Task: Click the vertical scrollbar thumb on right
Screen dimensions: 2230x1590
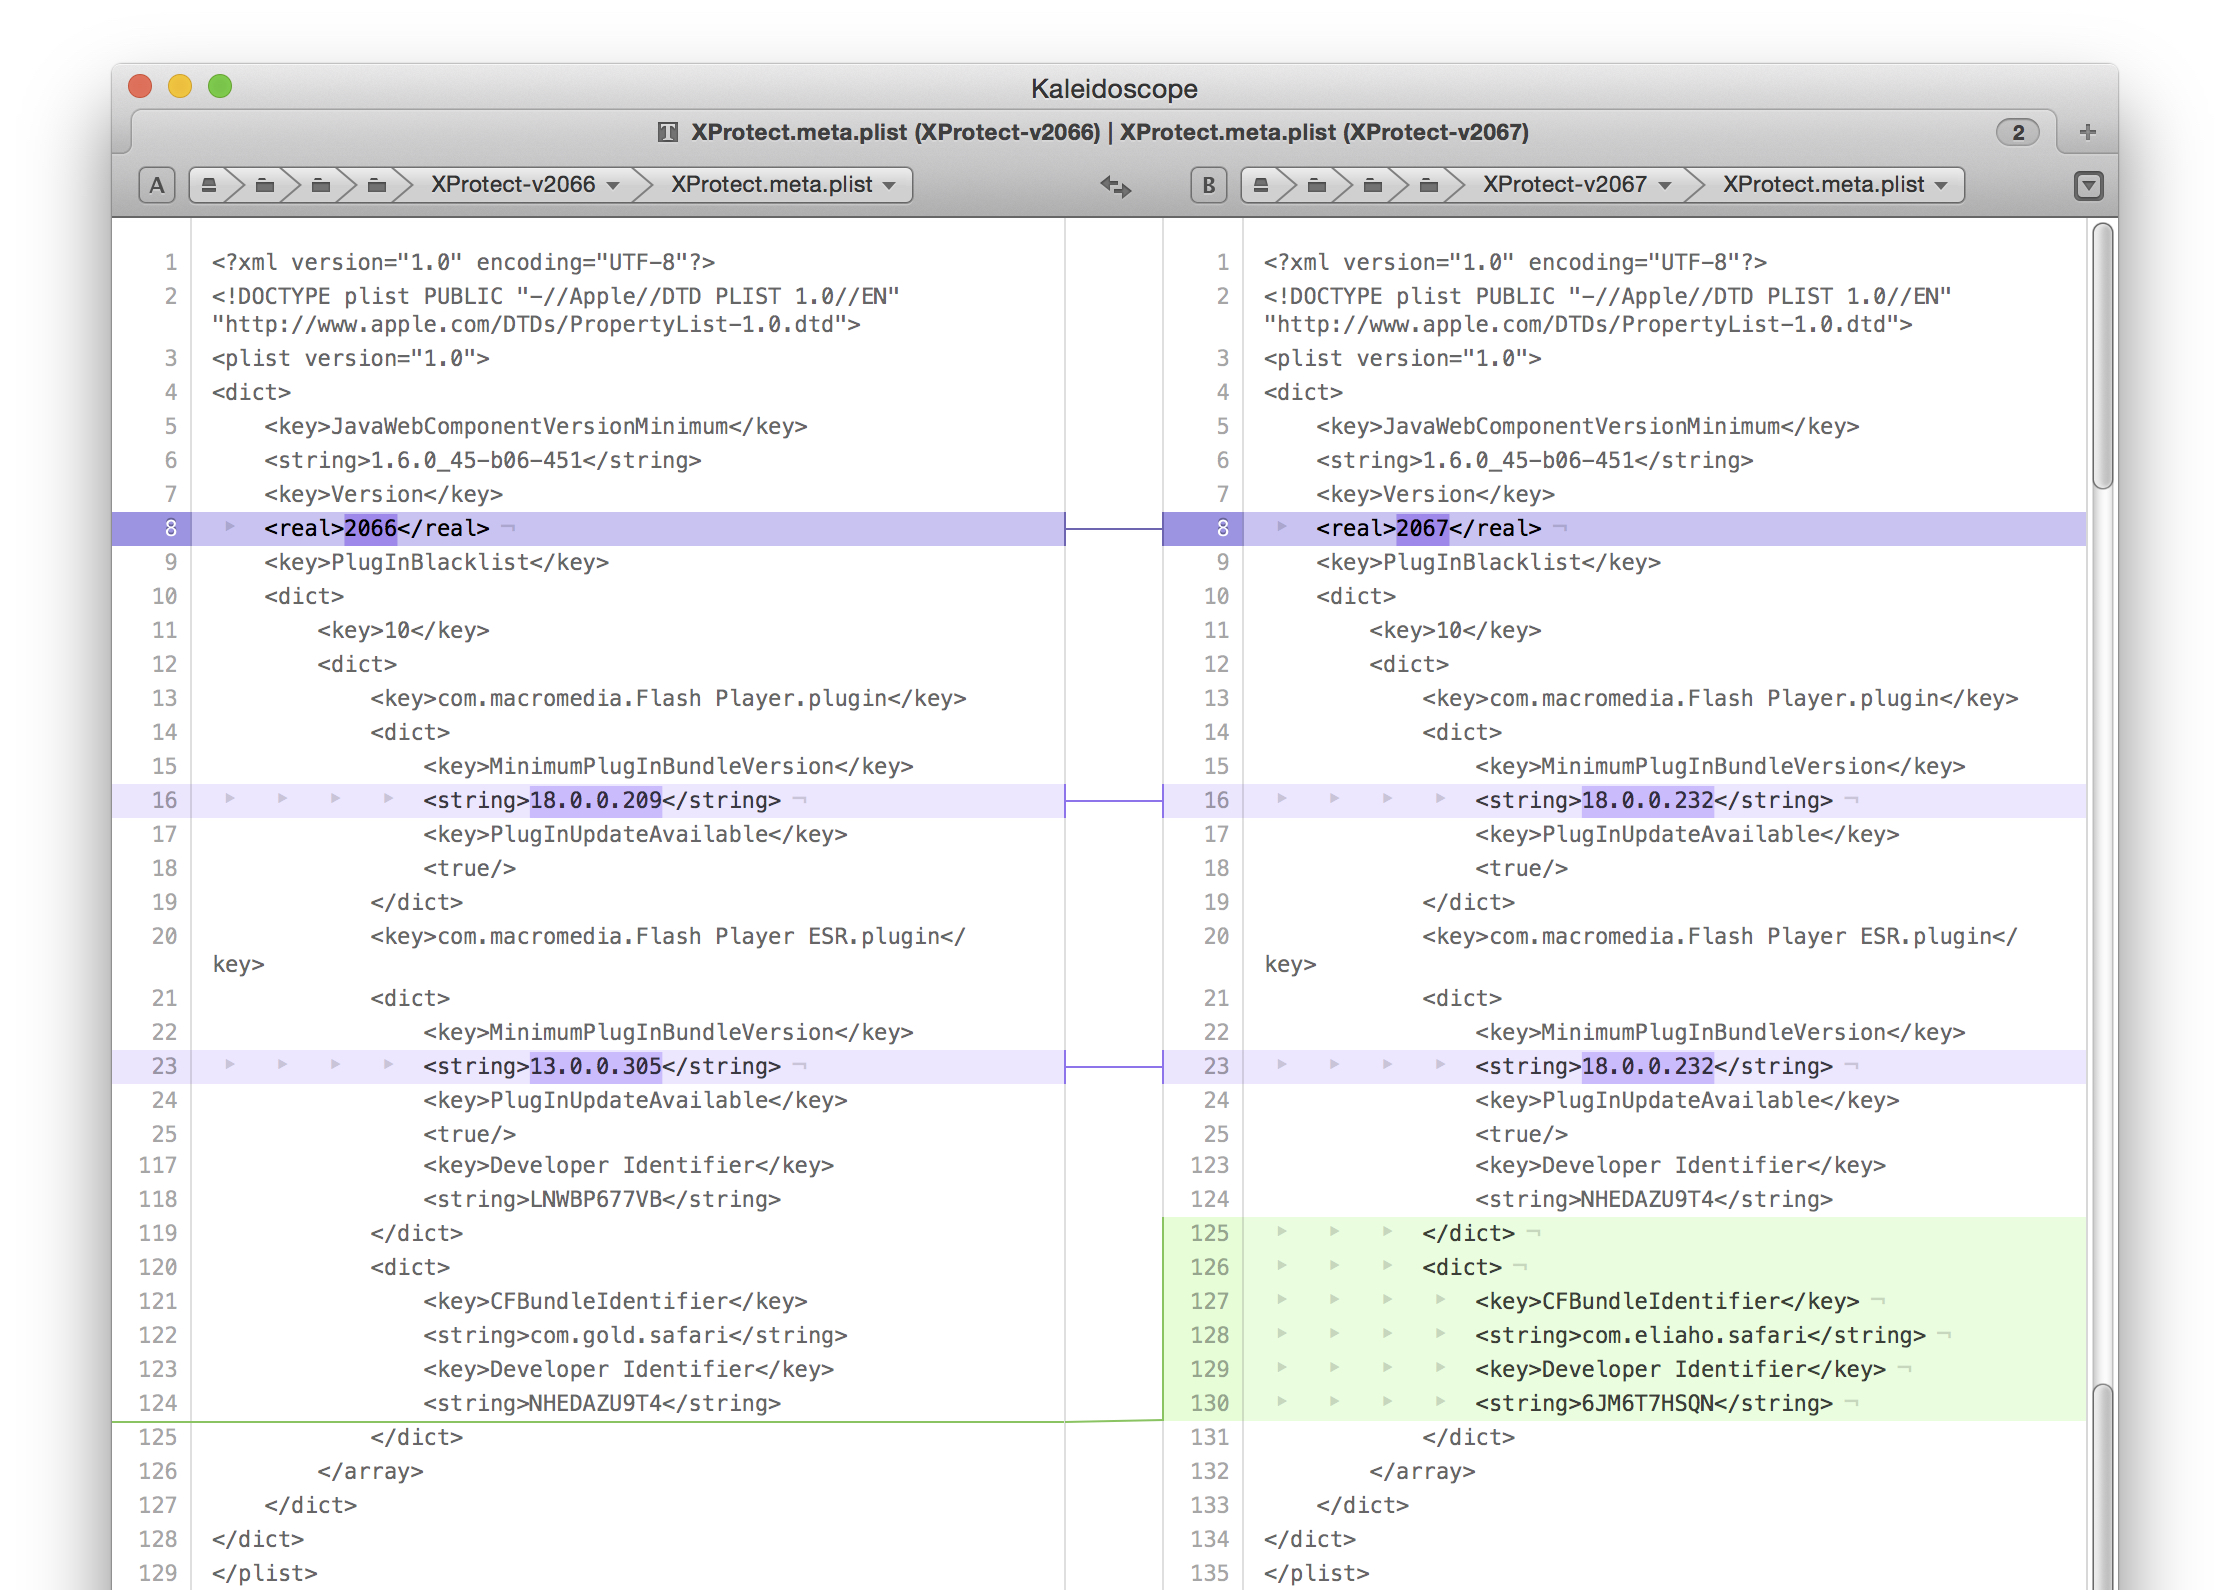Action: [2102, 355]
